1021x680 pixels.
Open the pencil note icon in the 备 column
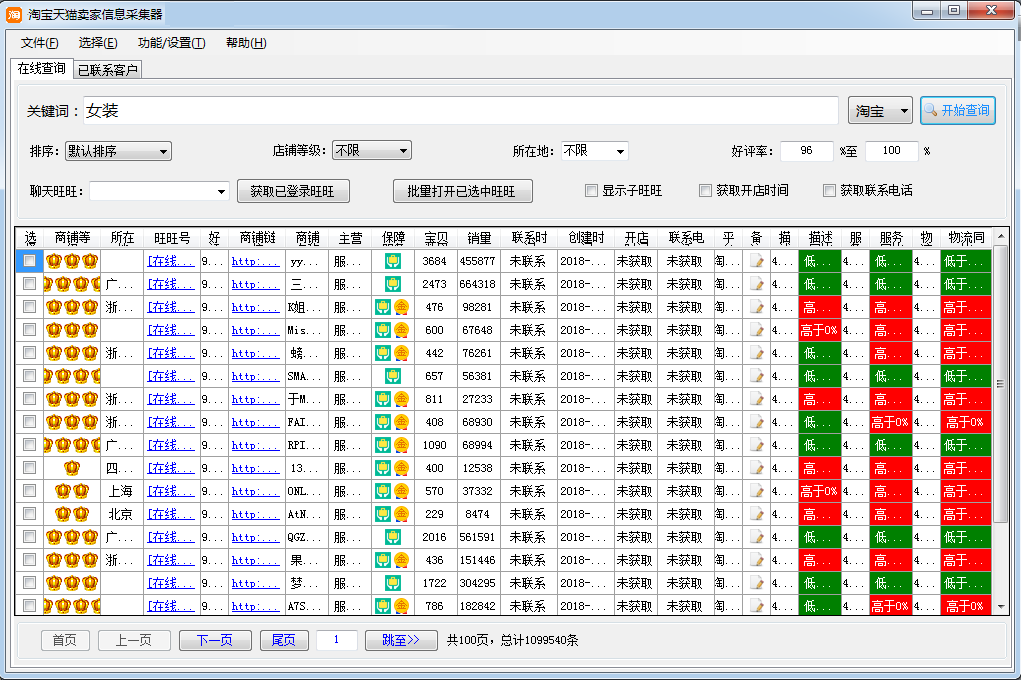pyautogui.click(x=758, y=261)
